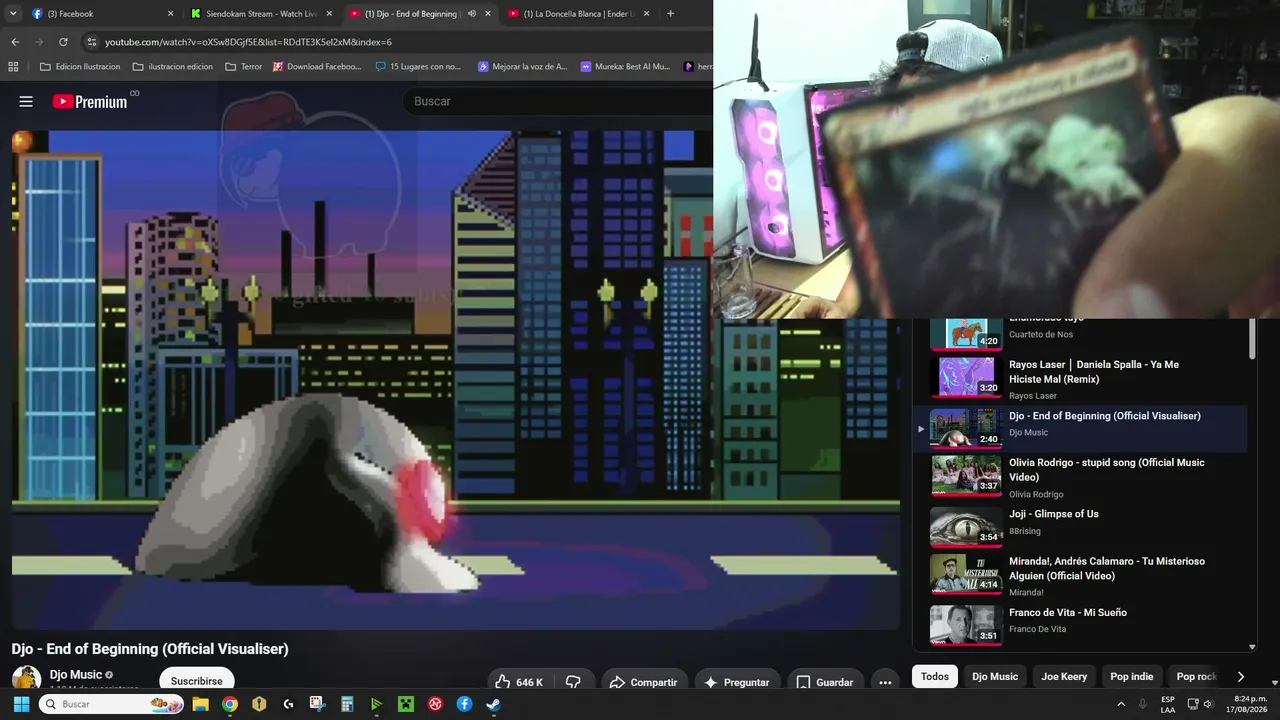Open 15 Lugares con no... bookmark
Image resolution: width=1280 pixels, height=720 pixels.
coord(418,67)
